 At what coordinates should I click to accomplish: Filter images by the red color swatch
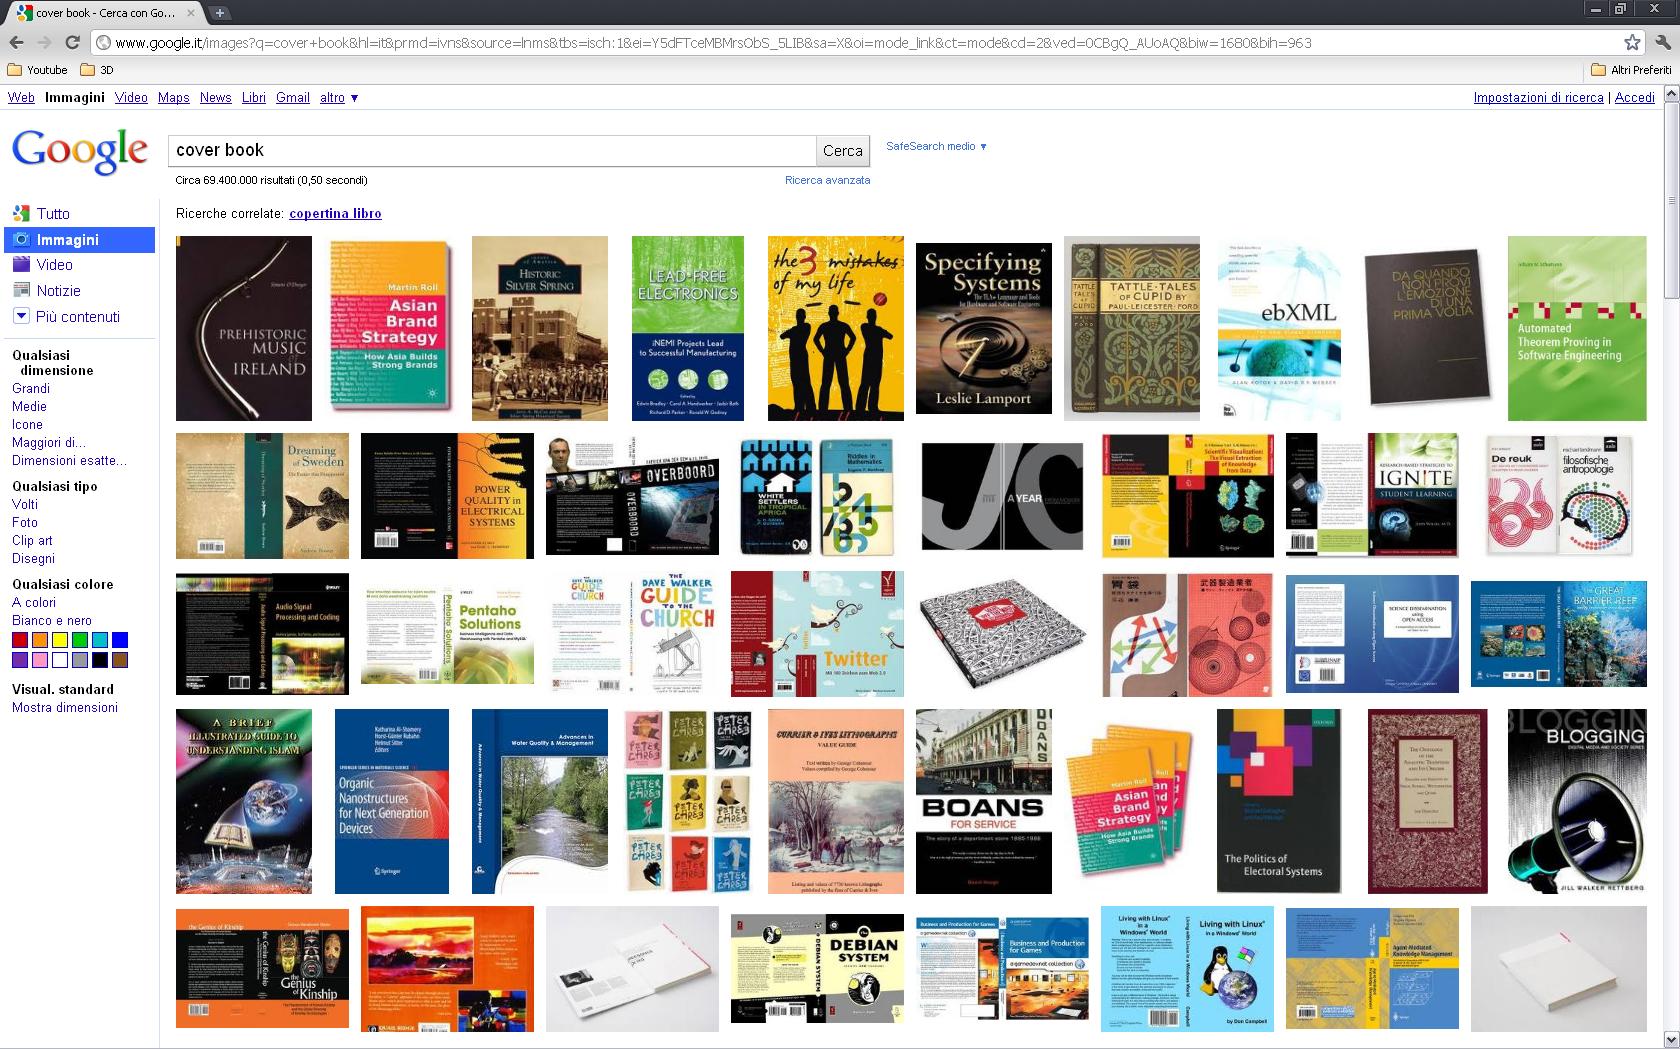[x=19, y=640]
